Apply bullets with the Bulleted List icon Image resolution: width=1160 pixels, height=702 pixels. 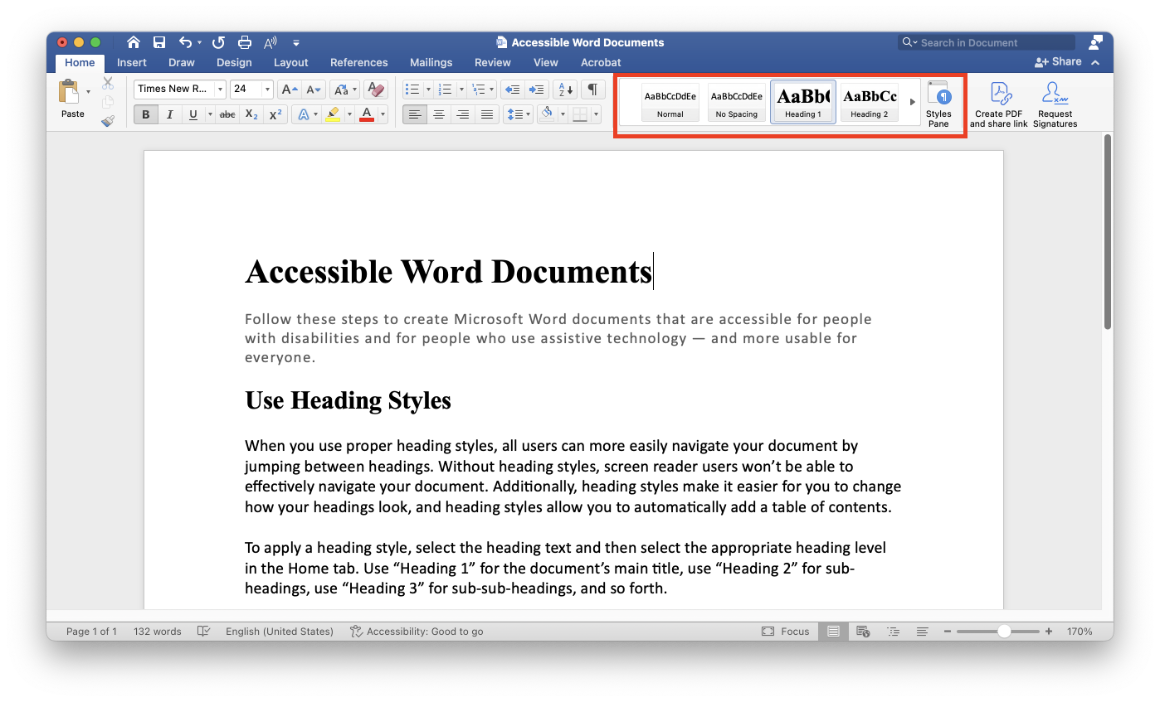point(412,88)
